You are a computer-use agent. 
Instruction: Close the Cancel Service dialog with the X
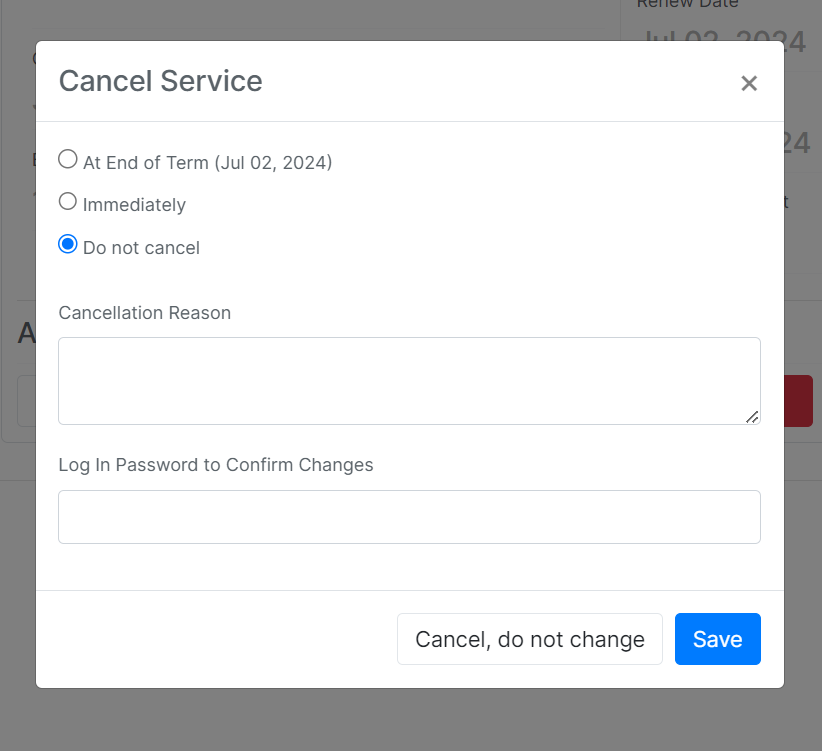749,83
